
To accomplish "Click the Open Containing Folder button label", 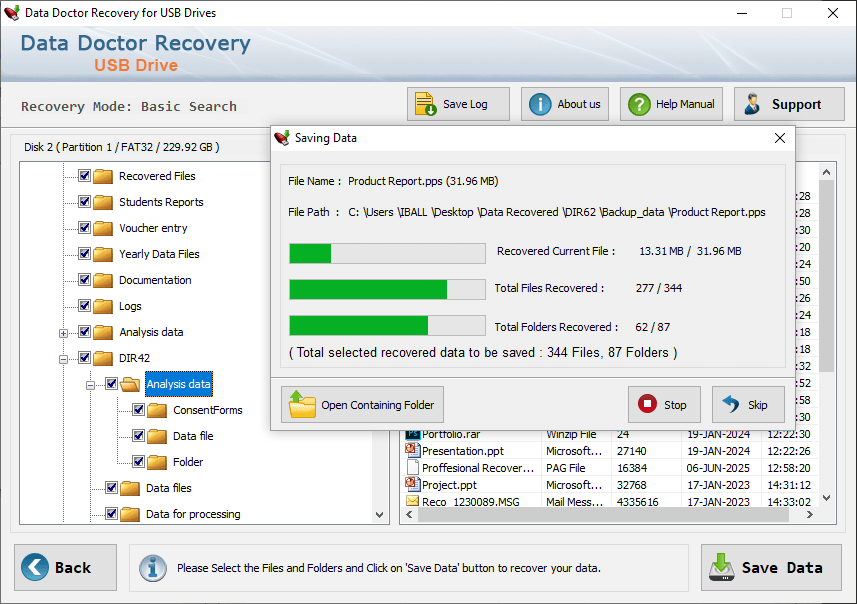I will pos(378,404).
